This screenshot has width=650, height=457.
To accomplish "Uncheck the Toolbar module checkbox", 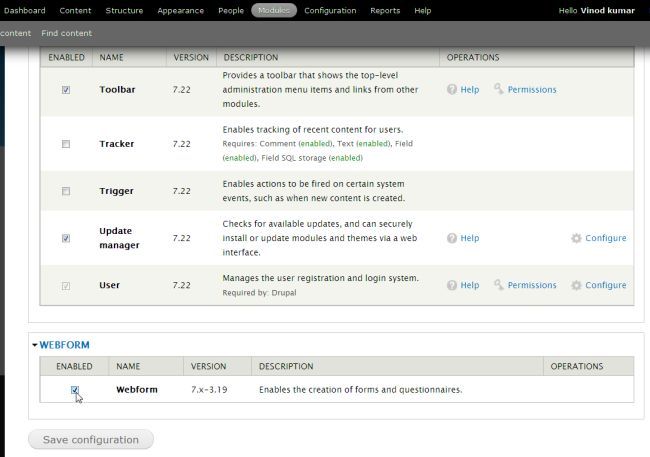I will (66, 90).
